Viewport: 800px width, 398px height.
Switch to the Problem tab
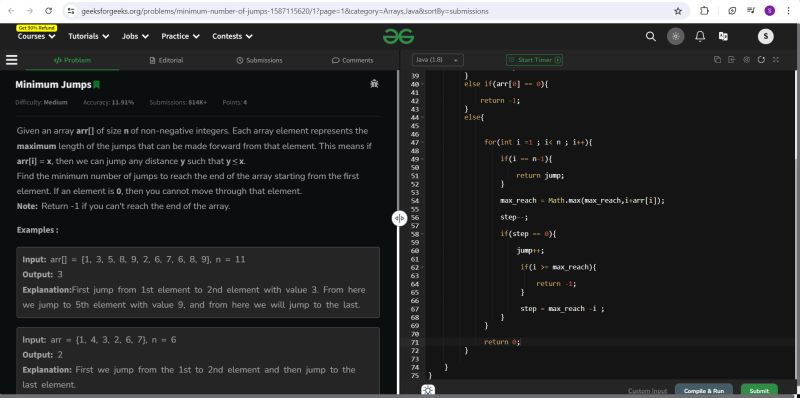pos(72,60)
